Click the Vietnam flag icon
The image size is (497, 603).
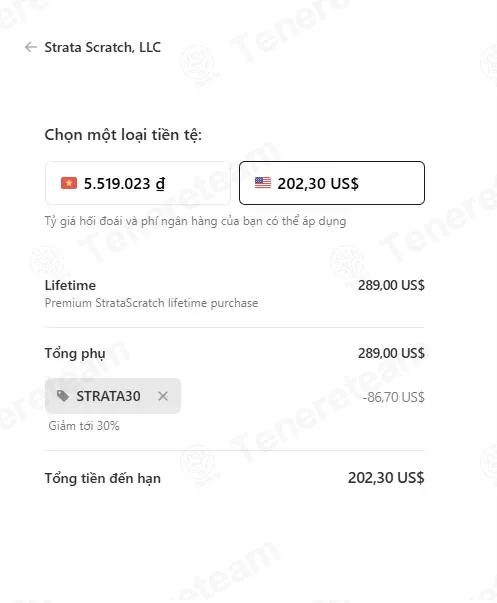coord(69,183)
